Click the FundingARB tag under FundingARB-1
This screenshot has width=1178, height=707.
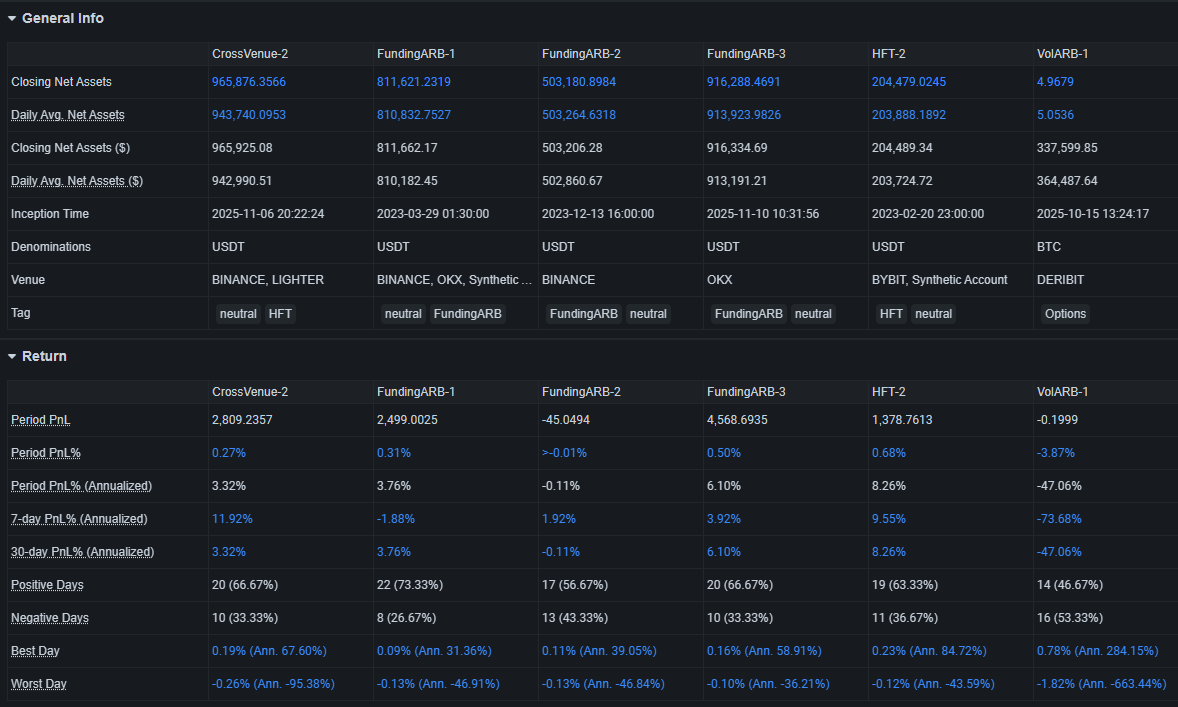click(467, 314)
